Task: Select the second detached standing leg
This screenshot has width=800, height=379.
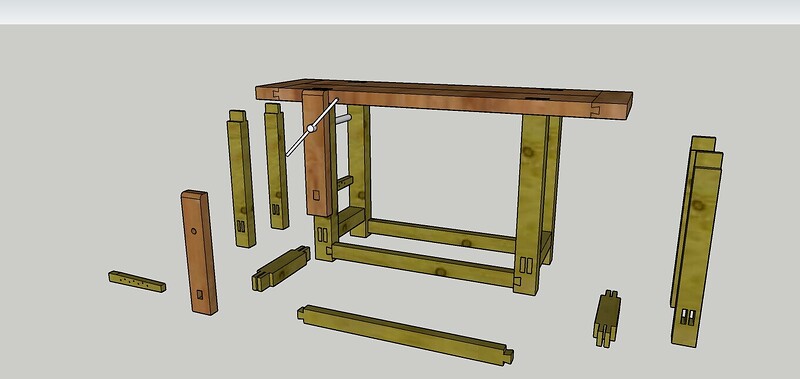Action: [276, 166]
